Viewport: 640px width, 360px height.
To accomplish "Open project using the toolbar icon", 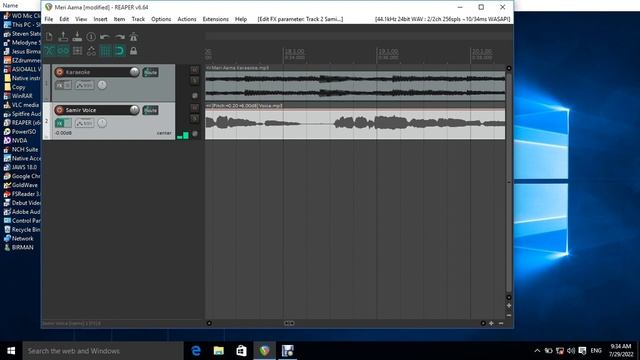I will pos(63,37).
